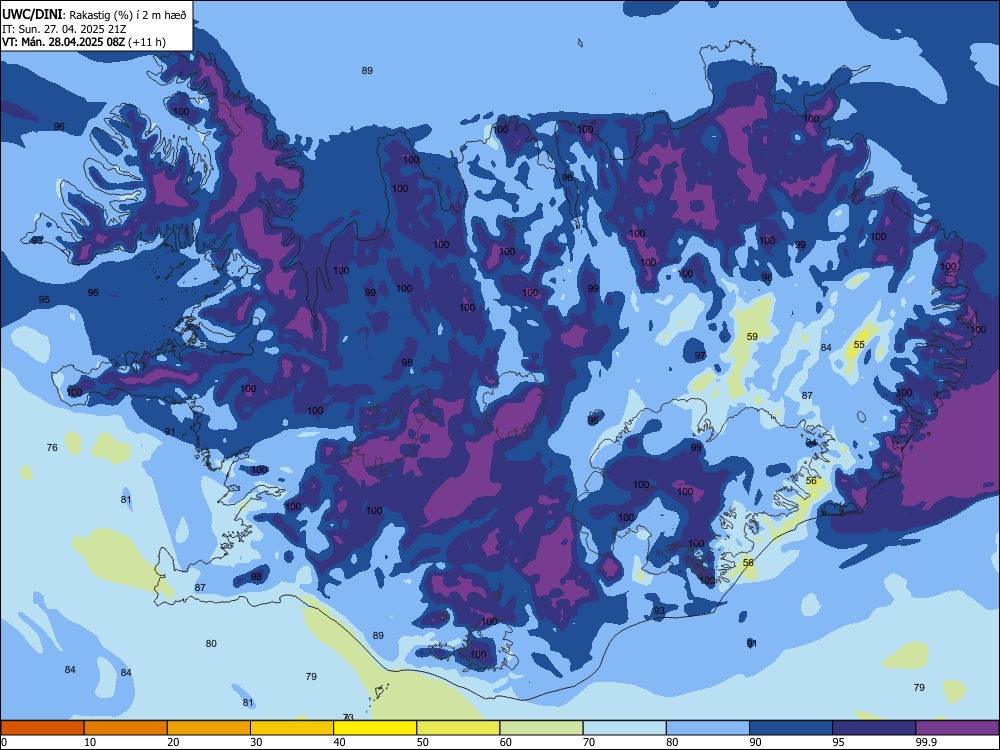Click the bright yellow 40–50 legend swatch
The width and height of the screenshot is (1000, 750).
(x=375, y=728)
